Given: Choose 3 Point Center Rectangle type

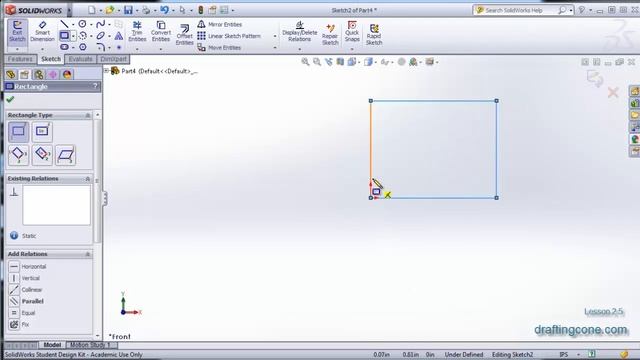Looking at the screenshot, I should pos(42,155).
